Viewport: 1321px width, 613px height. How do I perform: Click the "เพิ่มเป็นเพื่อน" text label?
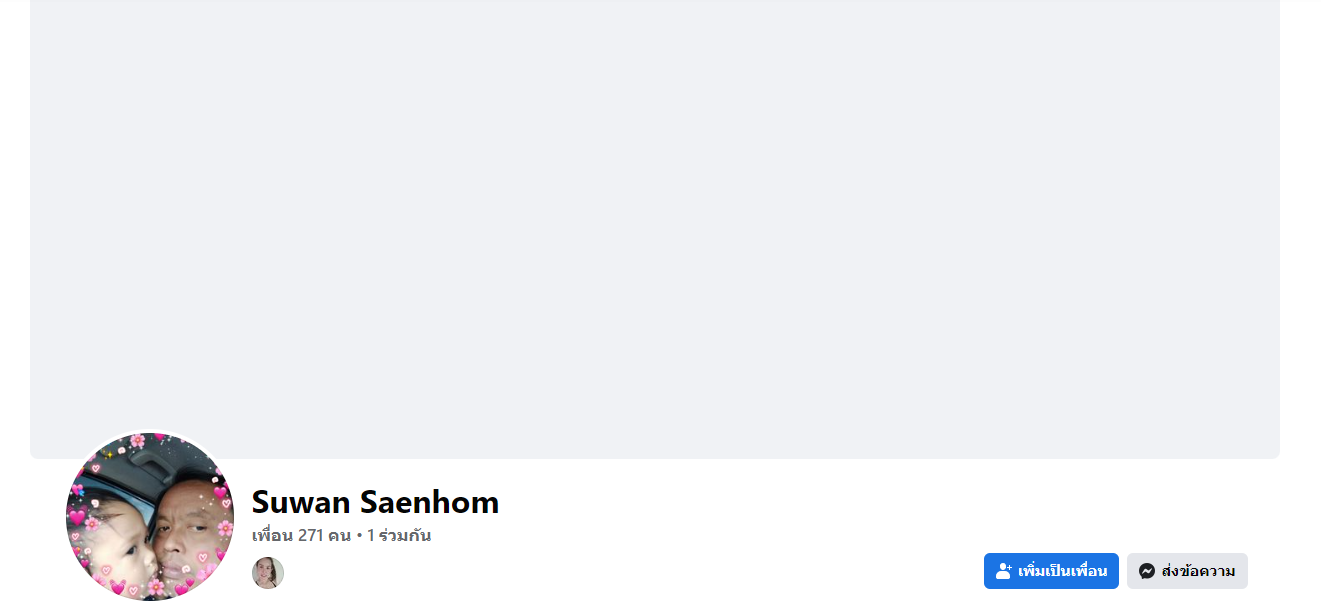pos(1062,571)
